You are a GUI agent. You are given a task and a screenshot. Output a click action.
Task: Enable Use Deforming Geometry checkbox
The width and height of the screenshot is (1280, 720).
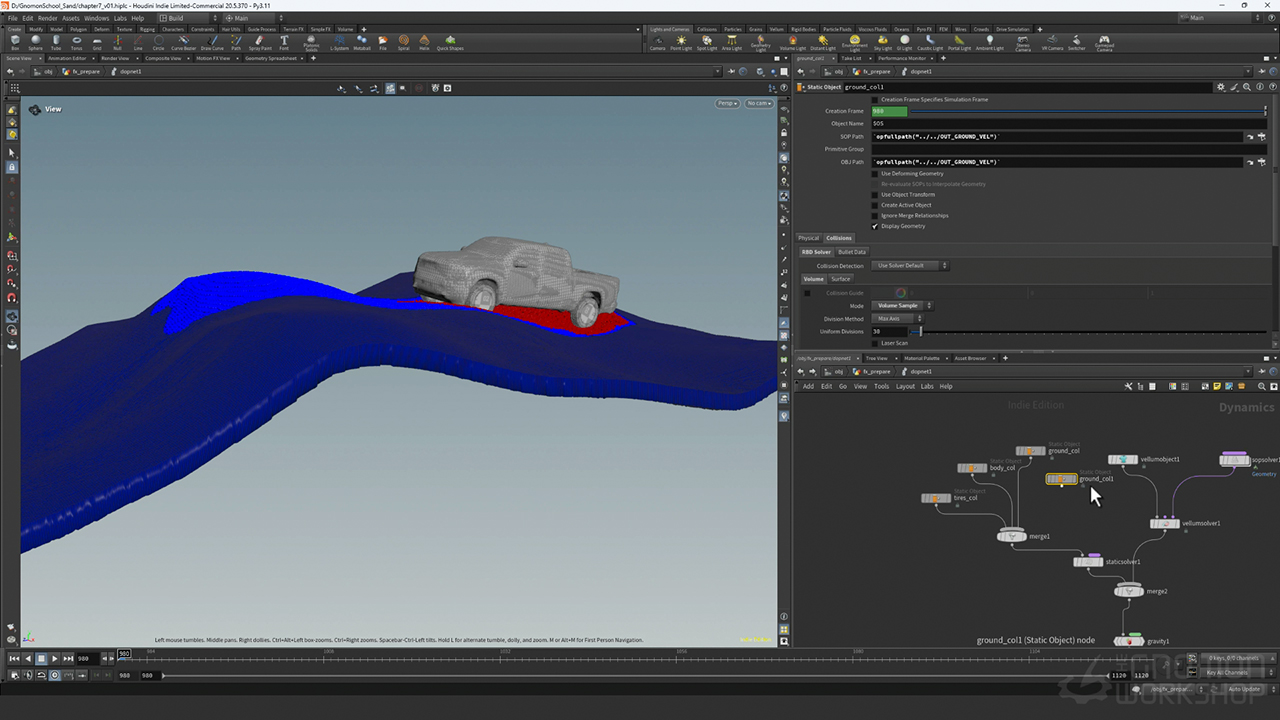875,174
